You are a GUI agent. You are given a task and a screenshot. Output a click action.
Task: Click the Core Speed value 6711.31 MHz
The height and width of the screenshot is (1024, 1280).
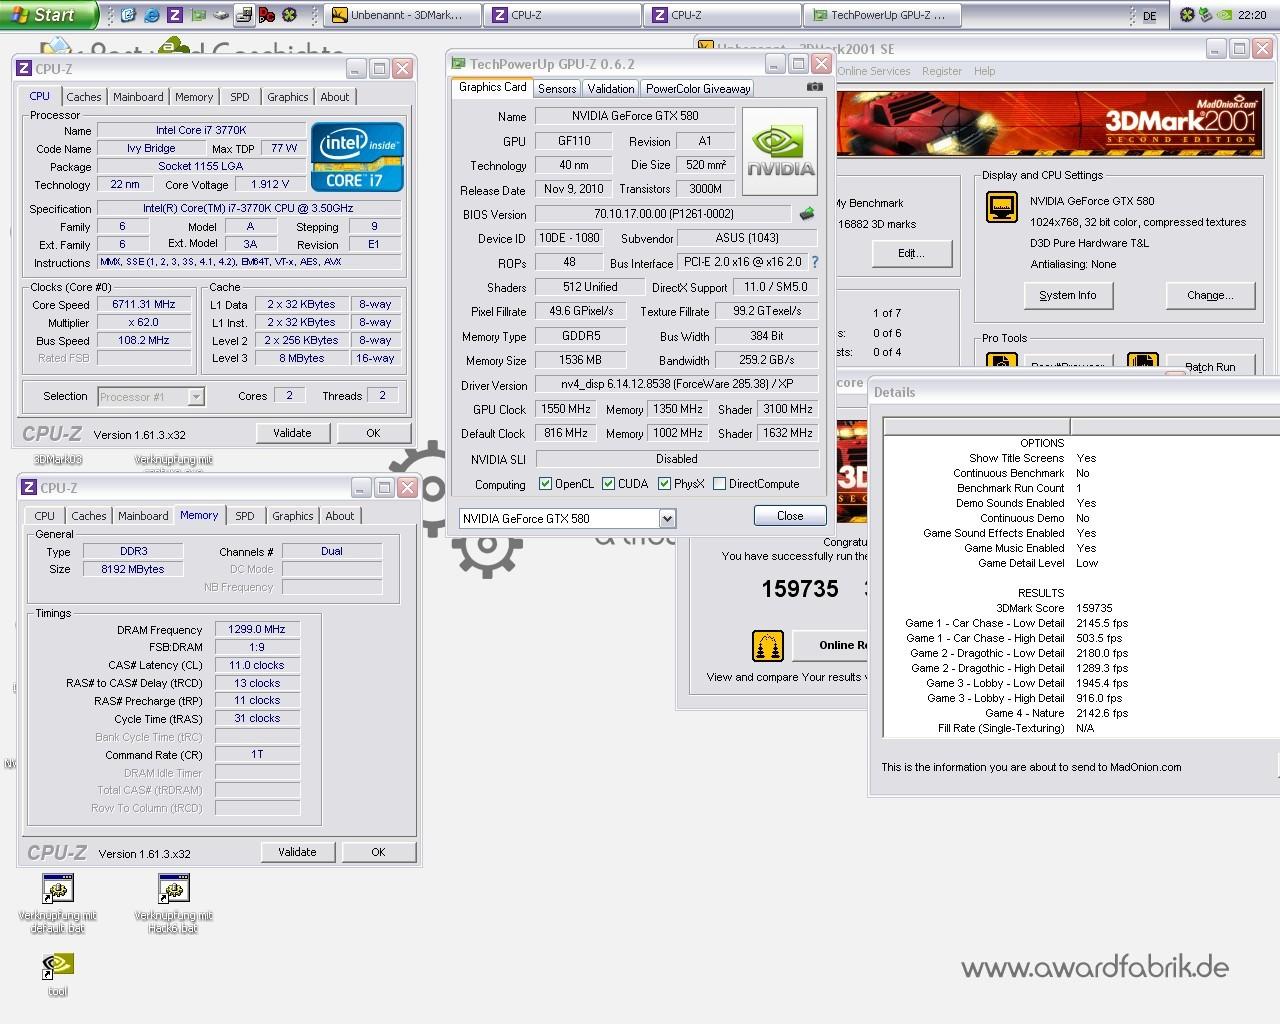point(144,304)
